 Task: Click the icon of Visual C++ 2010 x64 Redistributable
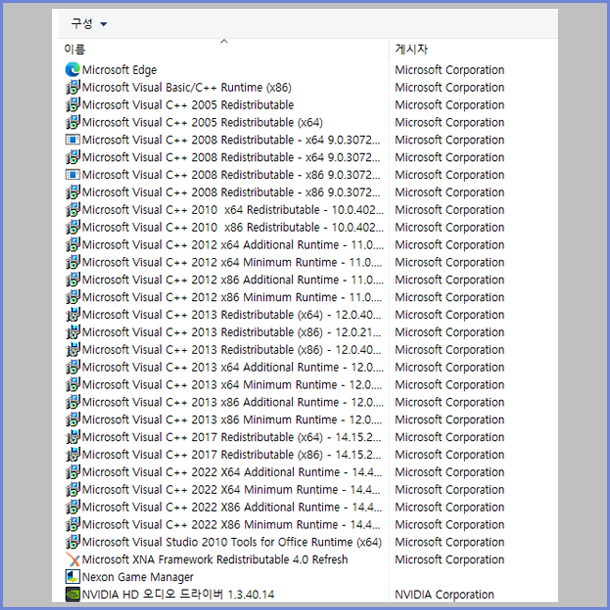[73, 210]
